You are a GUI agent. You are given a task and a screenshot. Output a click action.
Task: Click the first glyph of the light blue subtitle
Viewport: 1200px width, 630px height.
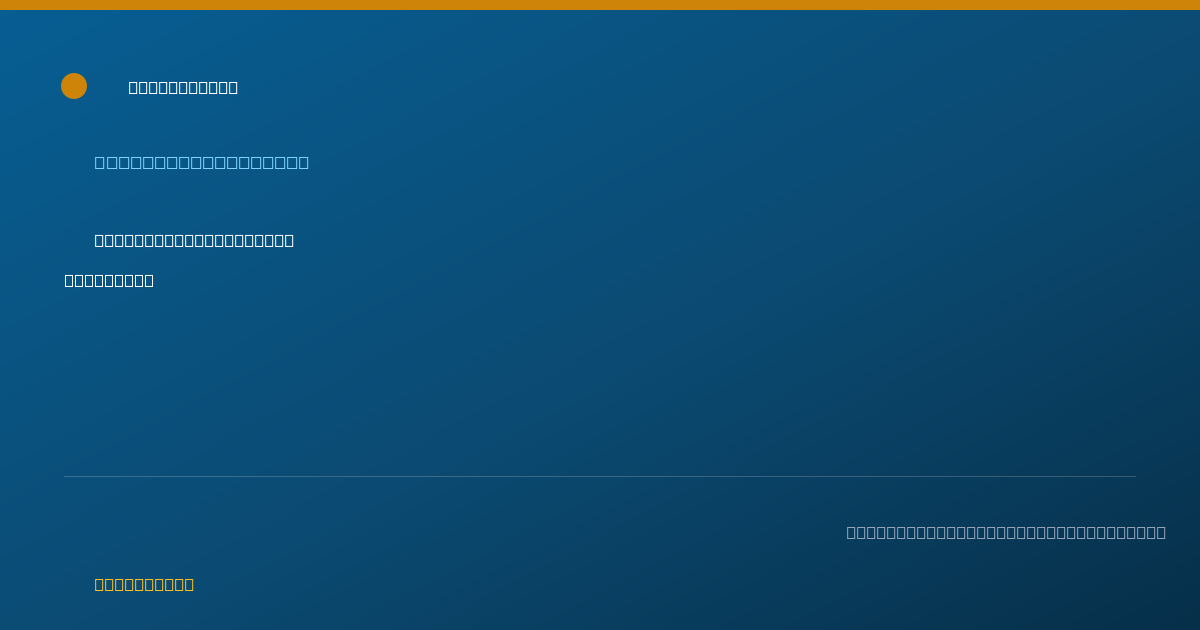tap(100, 162)
